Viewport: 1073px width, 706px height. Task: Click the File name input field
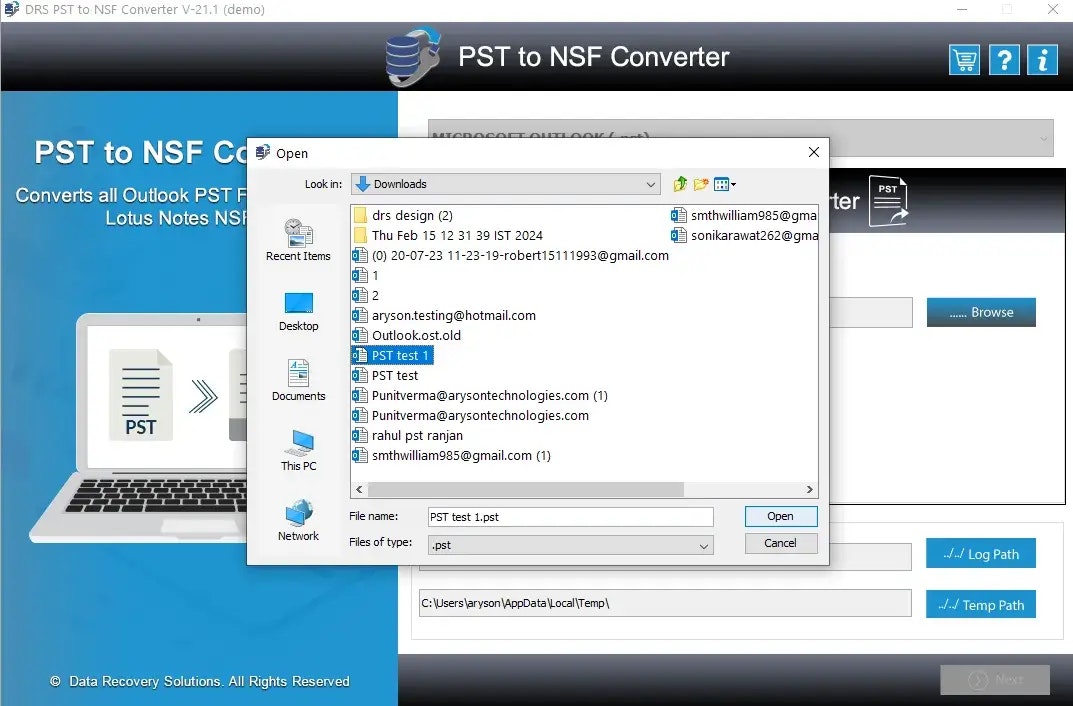pos(570,517)
